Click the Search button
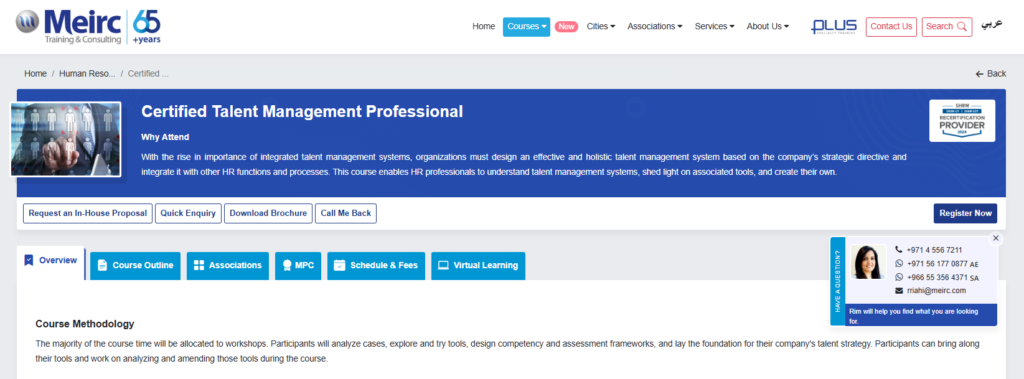Image resolution: width=1024 pixels, height=379 pixels. pos(947,27)
